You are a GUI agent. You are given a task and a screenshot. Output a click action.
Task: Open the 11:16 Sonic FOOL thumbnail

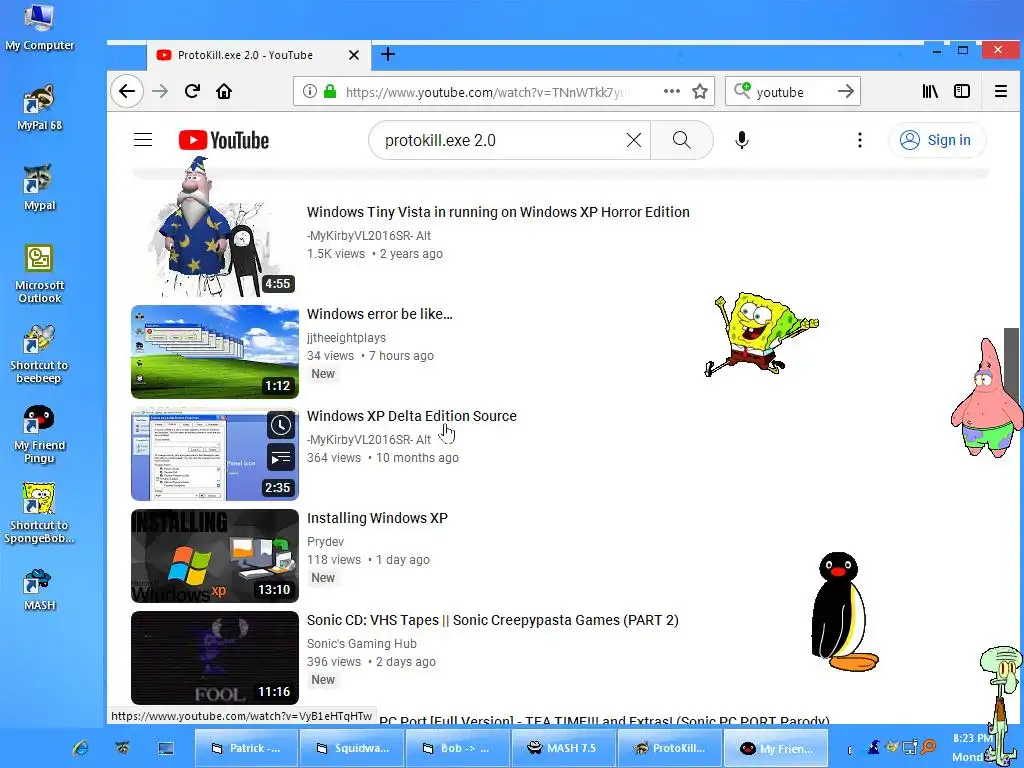pyautogui.click(x=215, y=658)
